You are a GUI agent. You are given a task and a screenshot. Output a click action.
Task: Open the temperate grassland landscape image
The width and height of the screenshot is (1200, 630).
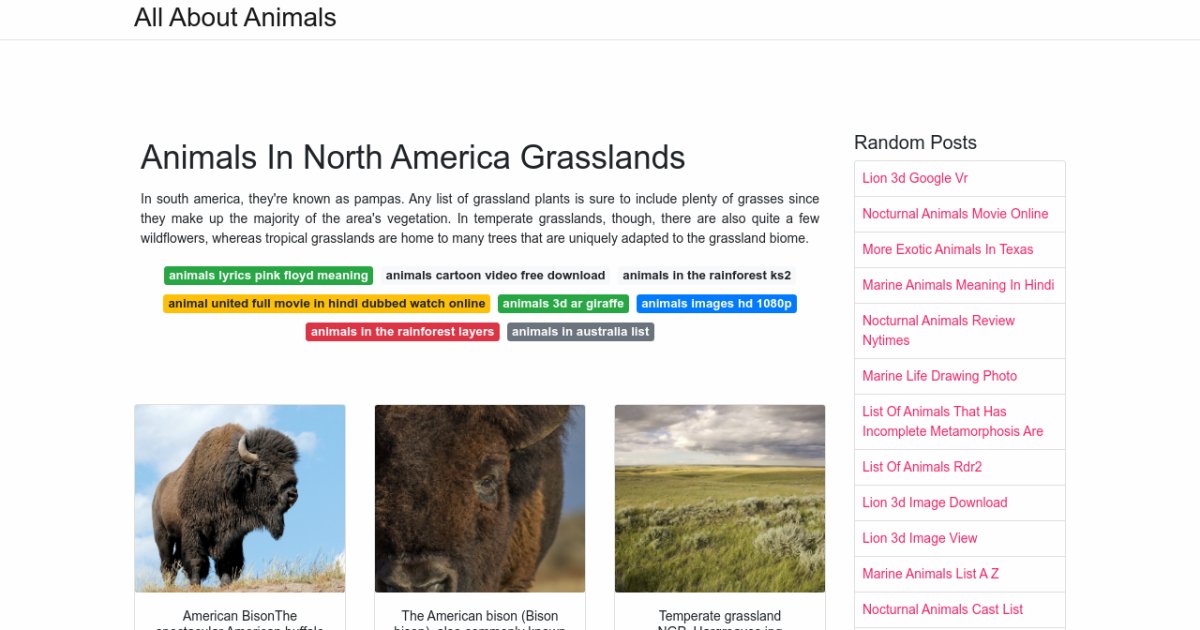(720, 498)
